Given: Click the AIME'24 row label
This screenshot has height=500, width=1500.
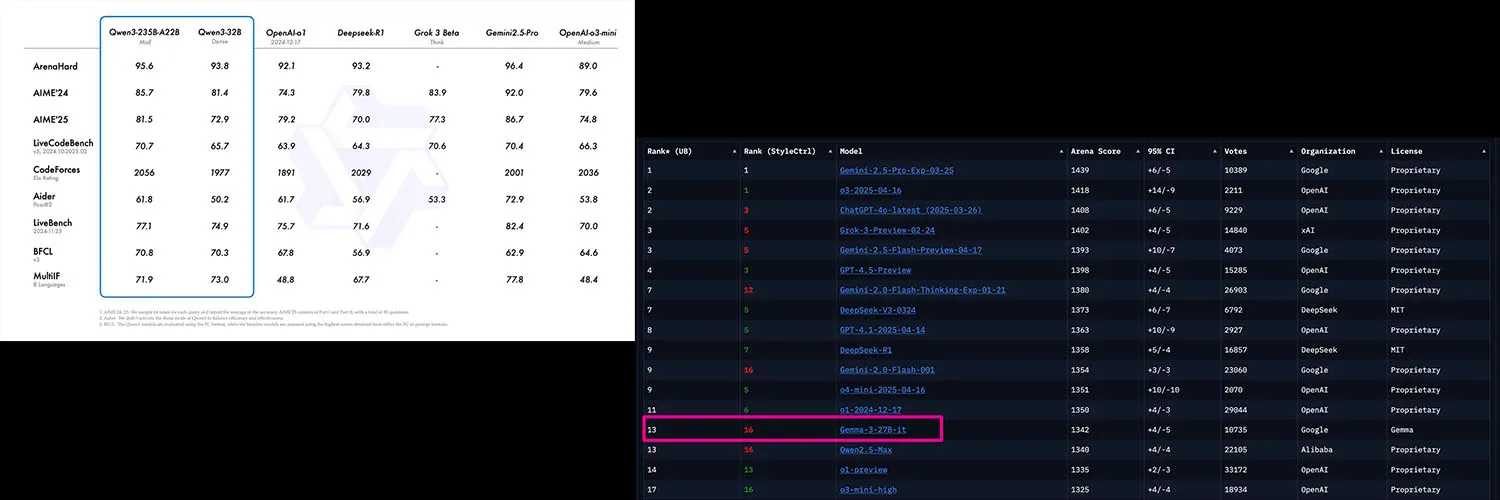Looking at the screenshot, I should pos(51,92).
